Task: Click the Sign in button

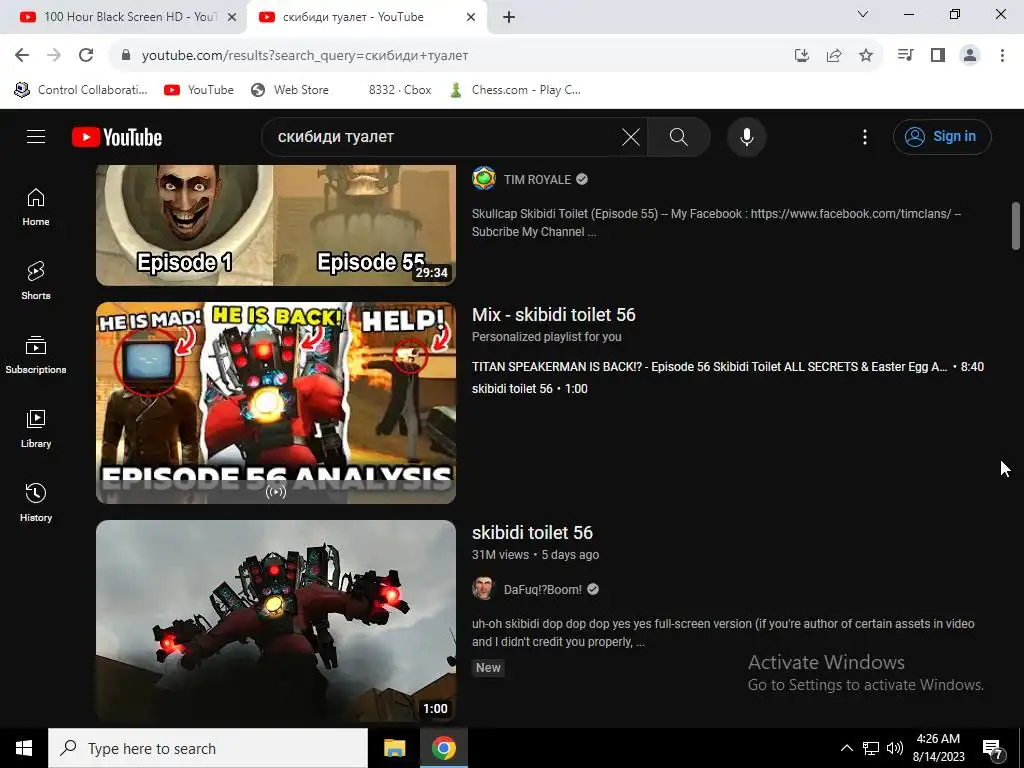Action: click(x=942, y=136)
